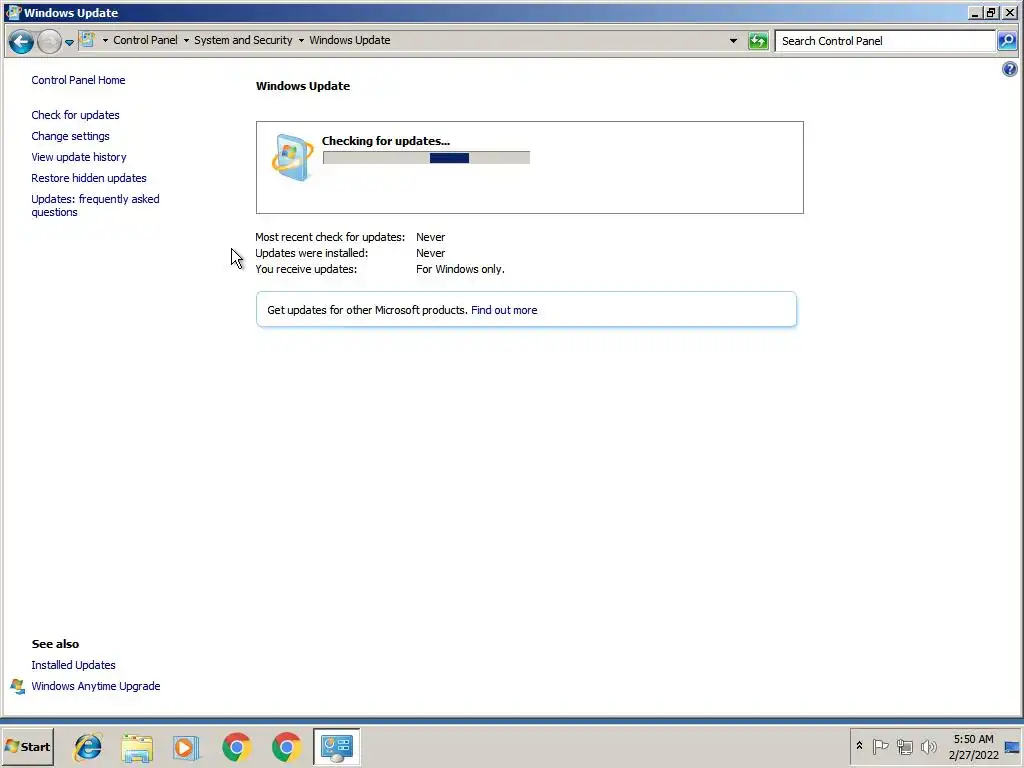Click 'Checking for updates...' text
Screen dimensions: 1024x768
386,141
